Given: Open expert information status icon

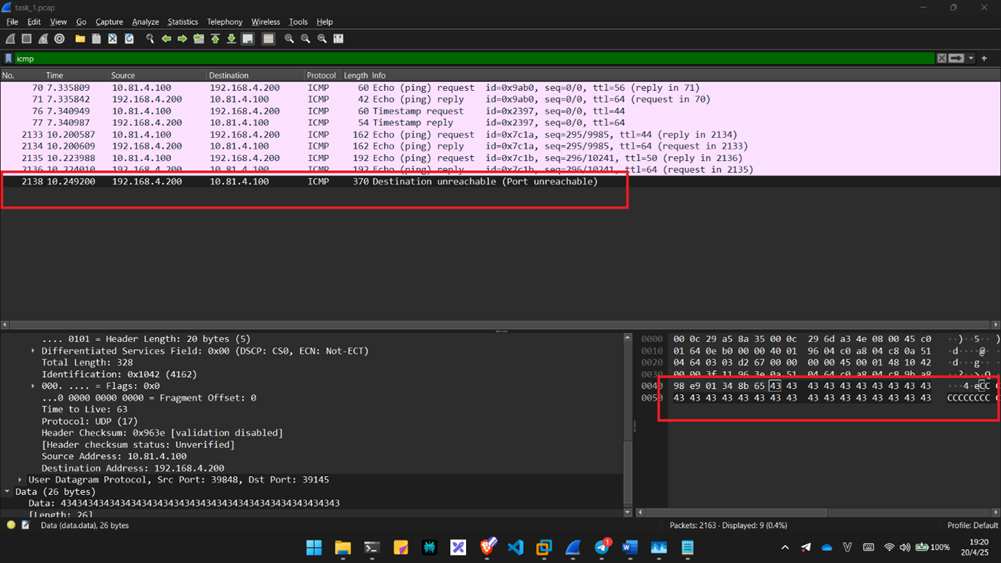Looking at the screenshot, I should [11, 525].
